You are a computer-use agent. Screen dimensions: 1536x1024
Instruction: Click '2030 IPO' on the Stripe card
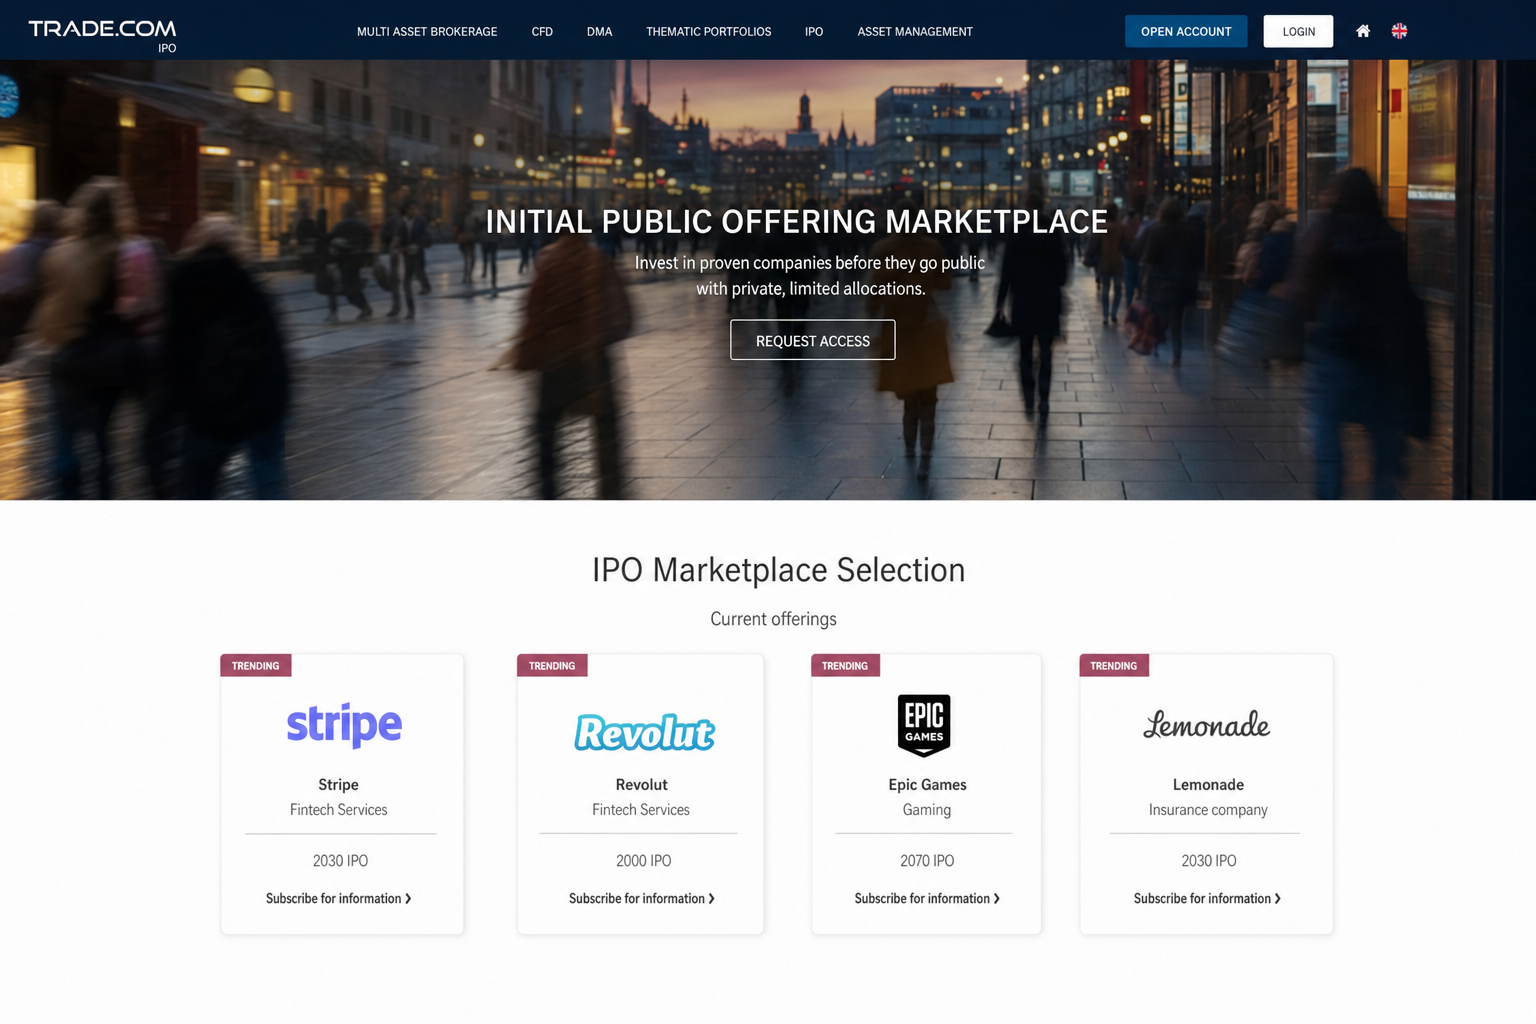(x=340, y=861)
